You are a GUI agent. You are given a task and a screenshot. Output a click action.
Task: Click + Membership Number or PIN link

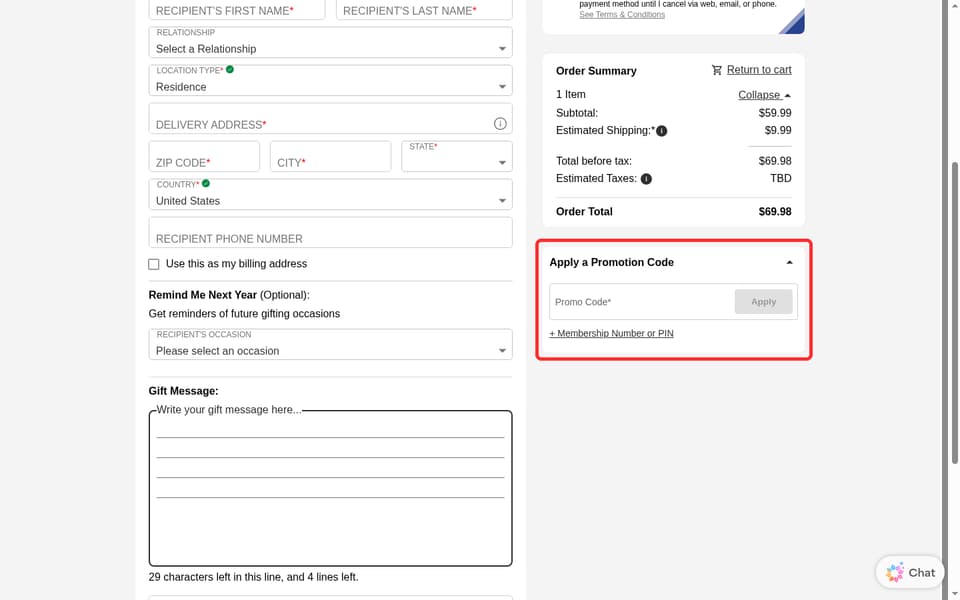point(611,333)
